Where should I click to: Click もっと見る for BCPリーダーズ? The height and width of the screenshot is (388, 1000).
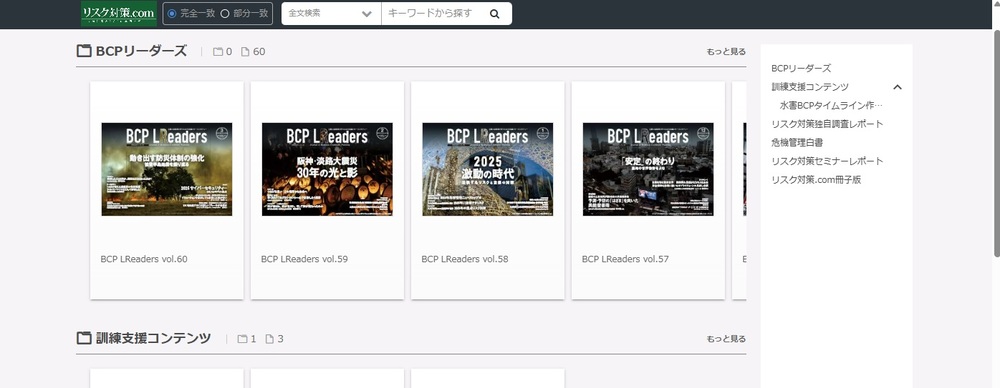(x=726, y=52)
